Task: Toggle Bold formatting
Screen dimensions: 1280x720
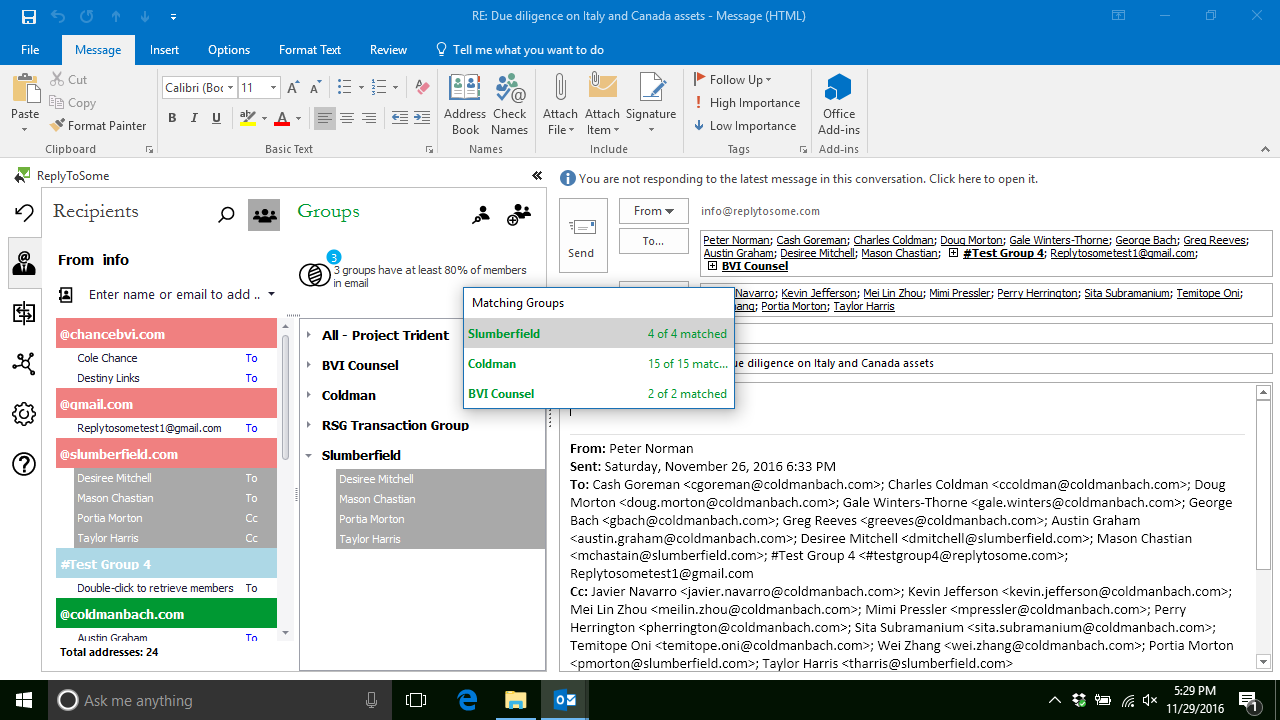Action: click(x=172, y=118)
